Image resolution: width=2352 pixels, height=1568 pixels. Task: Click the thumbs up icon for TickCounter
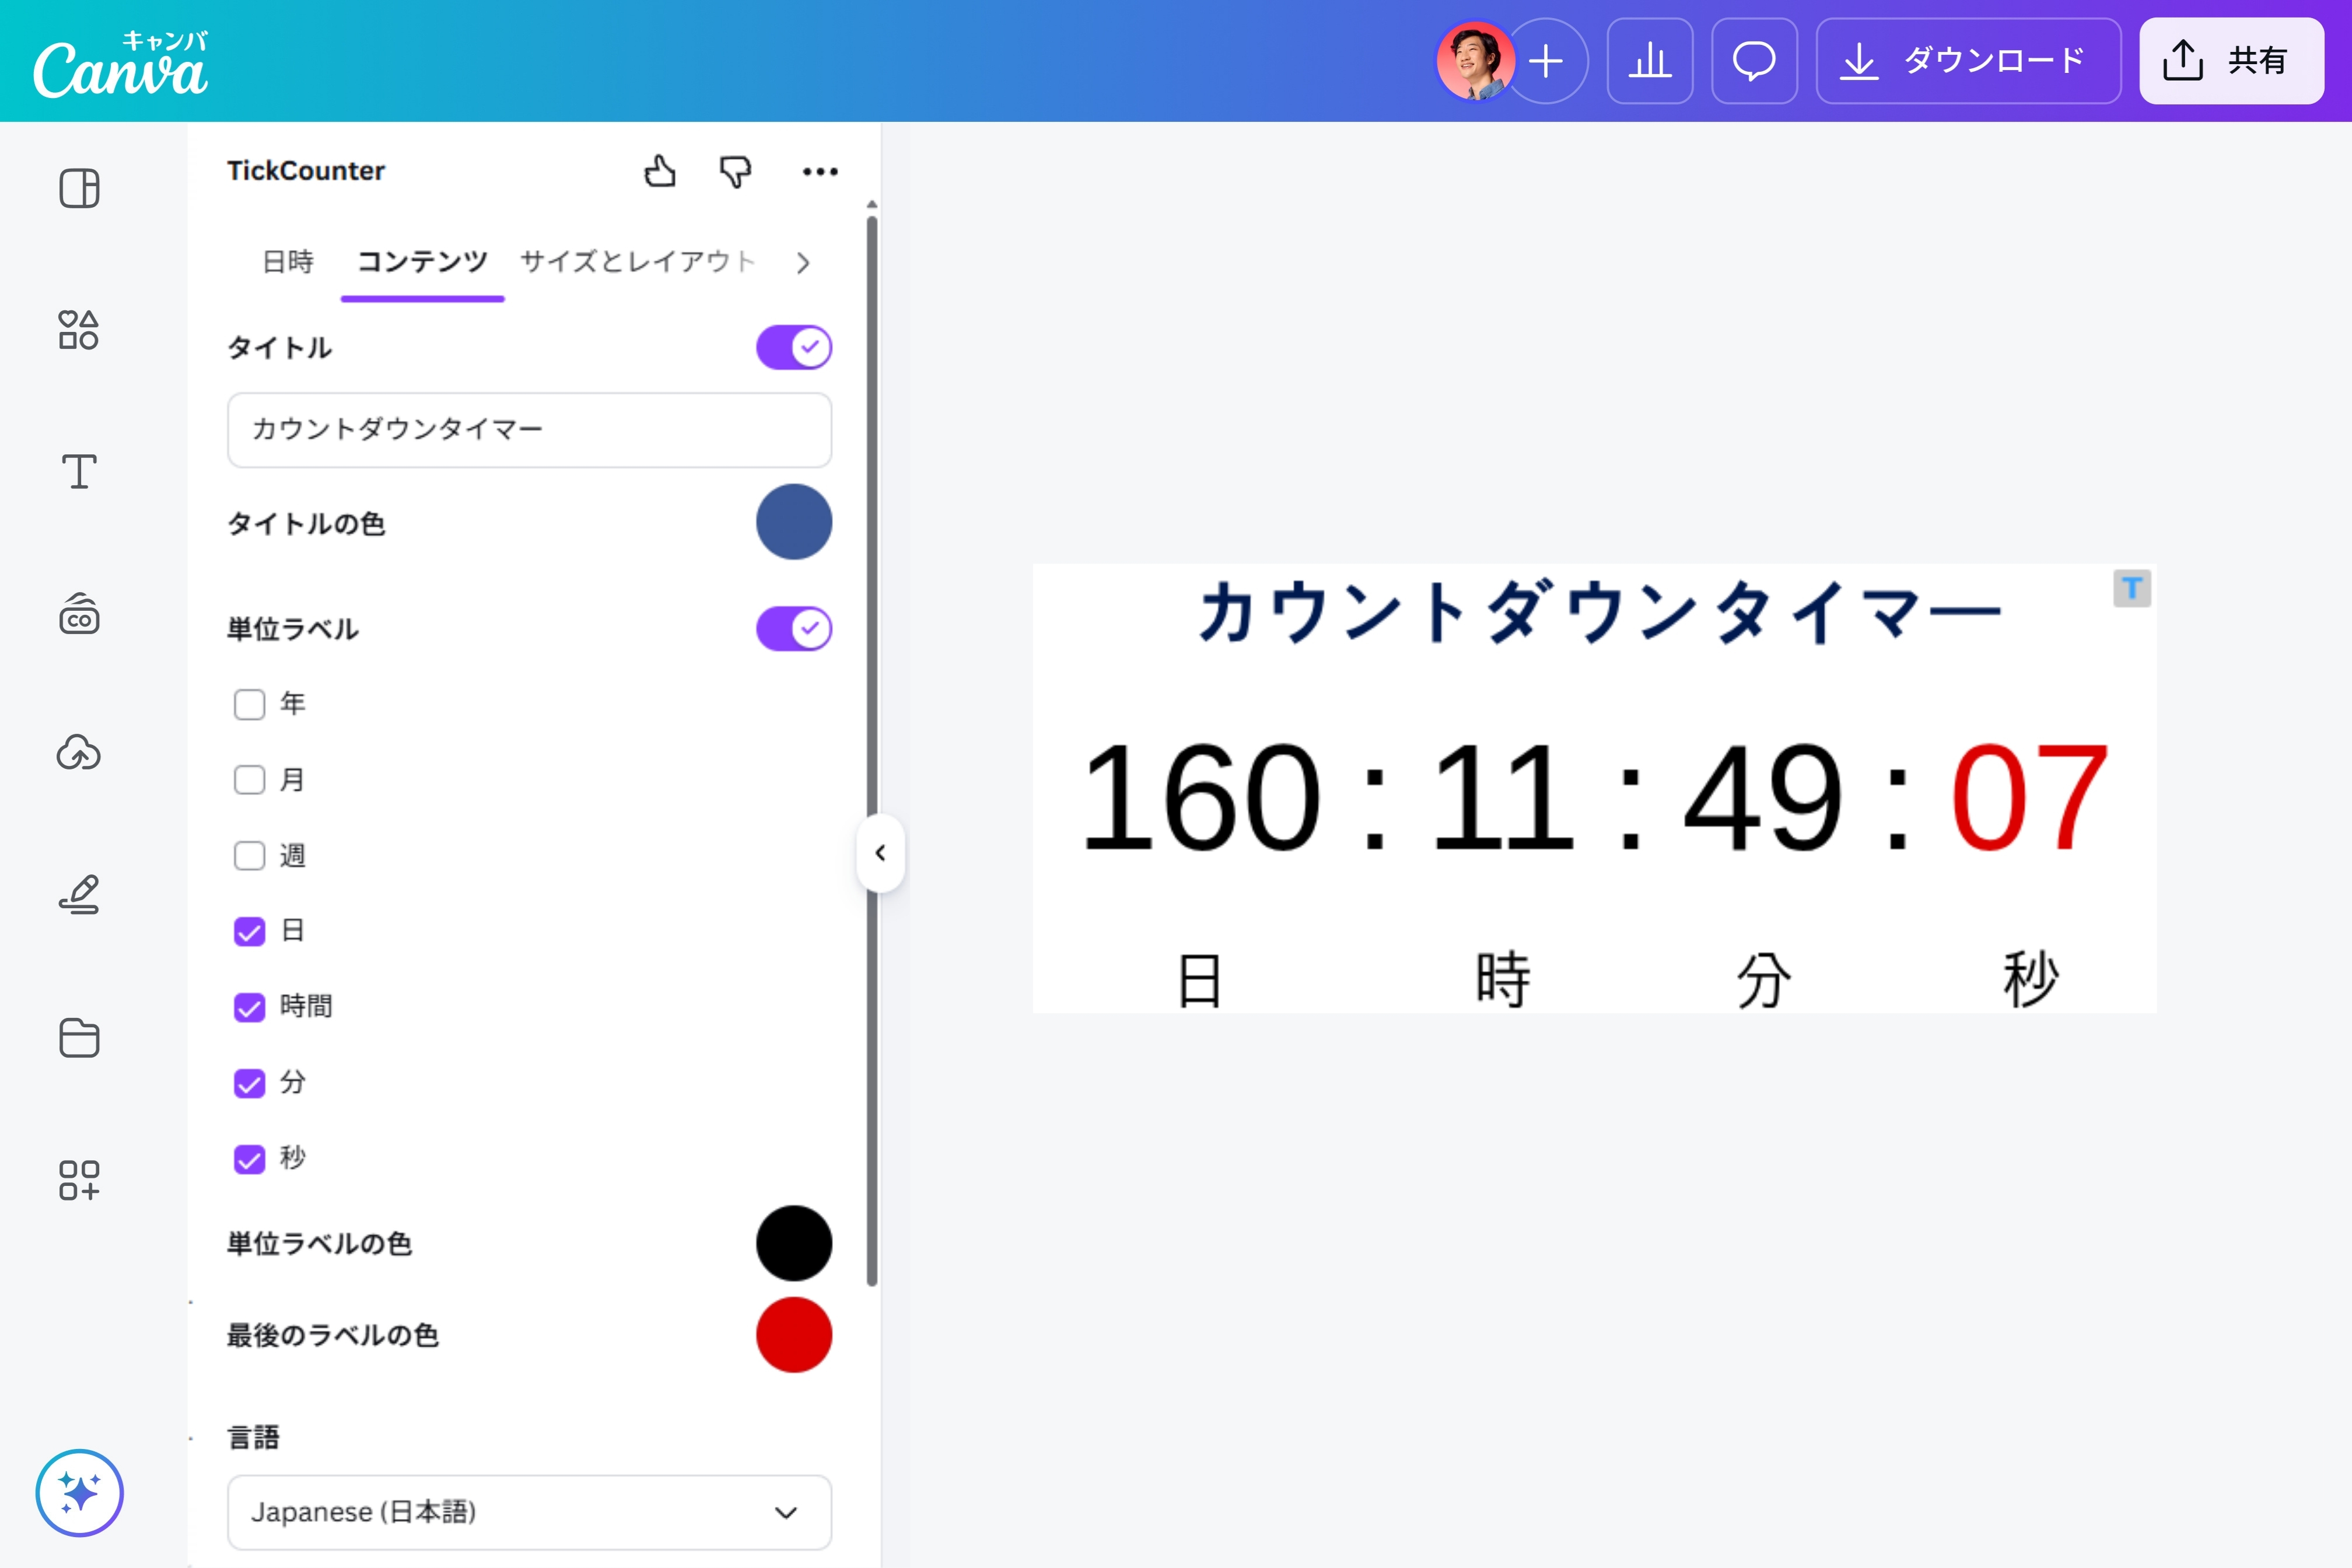(659, 172)
